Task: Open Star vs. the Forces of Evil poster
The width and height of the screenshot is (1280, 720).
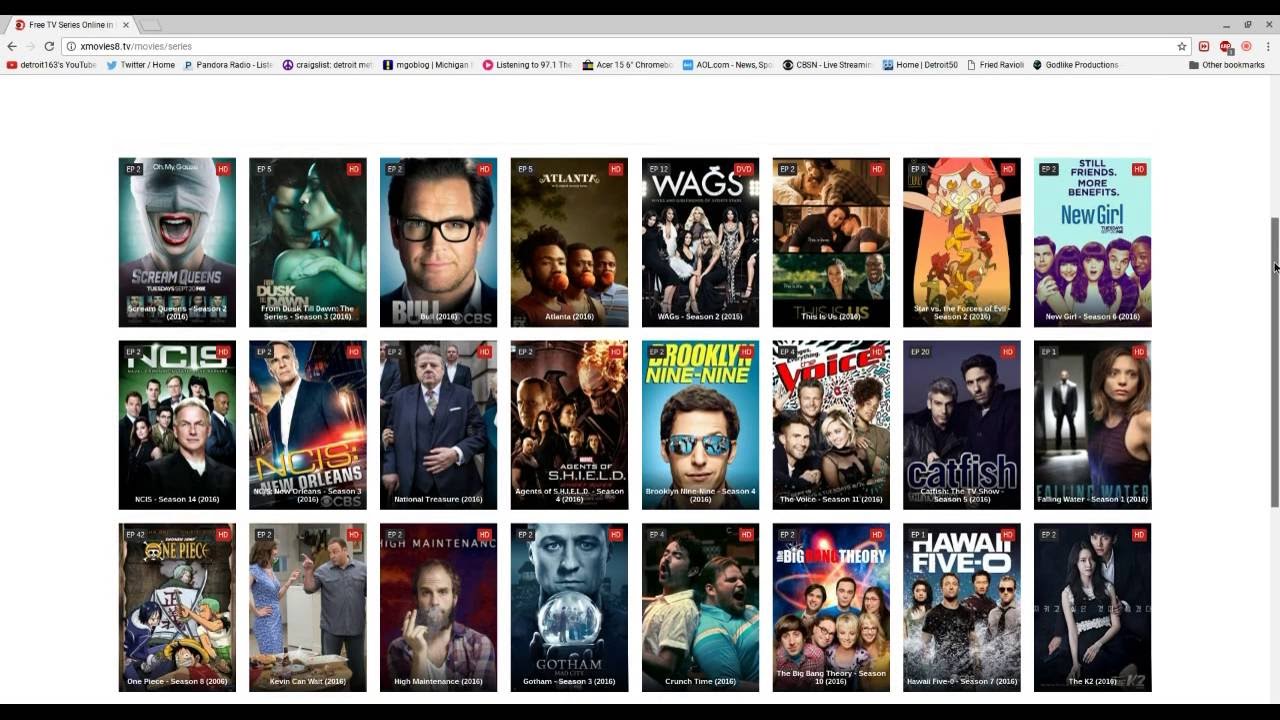Action: [x=962, y=242]
